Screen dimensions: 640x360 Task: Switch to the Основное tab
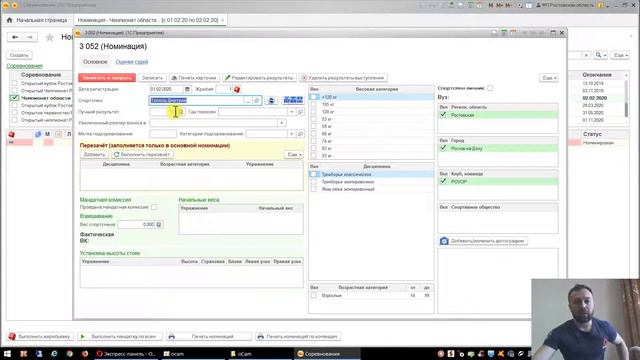coord(95,62)
